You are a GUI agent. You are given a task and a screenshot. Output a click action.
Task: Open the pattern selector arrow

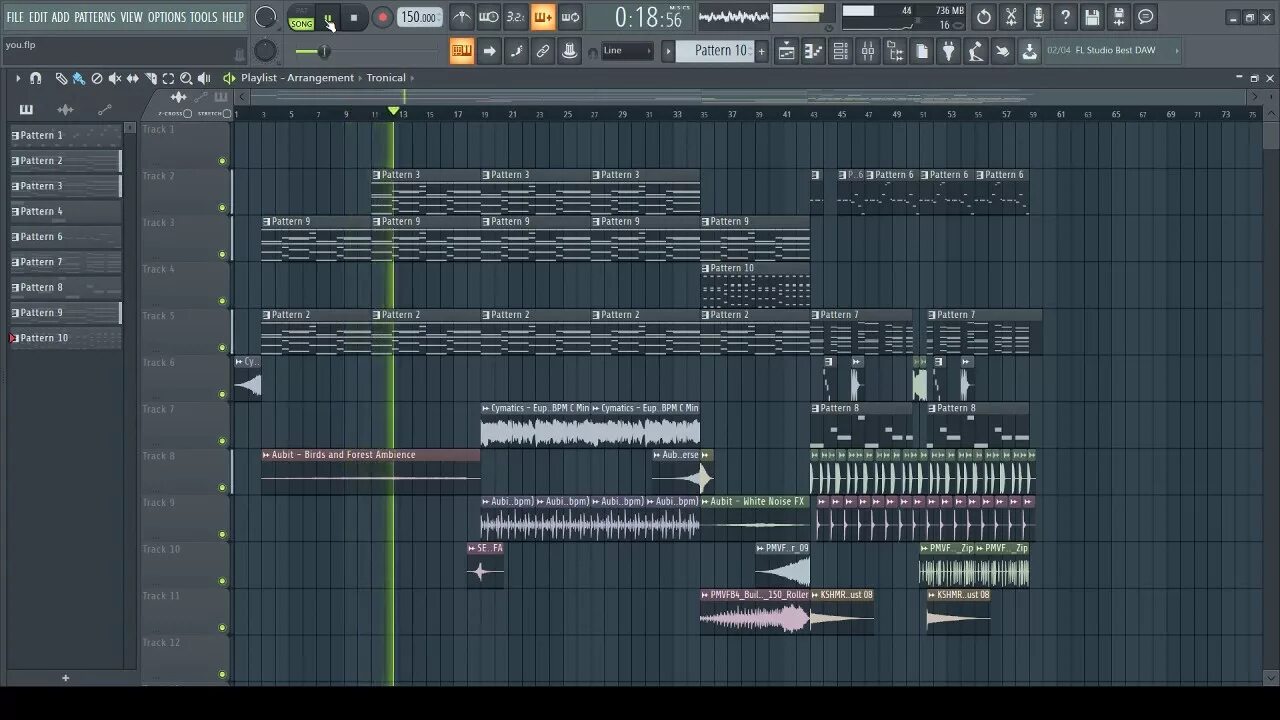(668, 51)
